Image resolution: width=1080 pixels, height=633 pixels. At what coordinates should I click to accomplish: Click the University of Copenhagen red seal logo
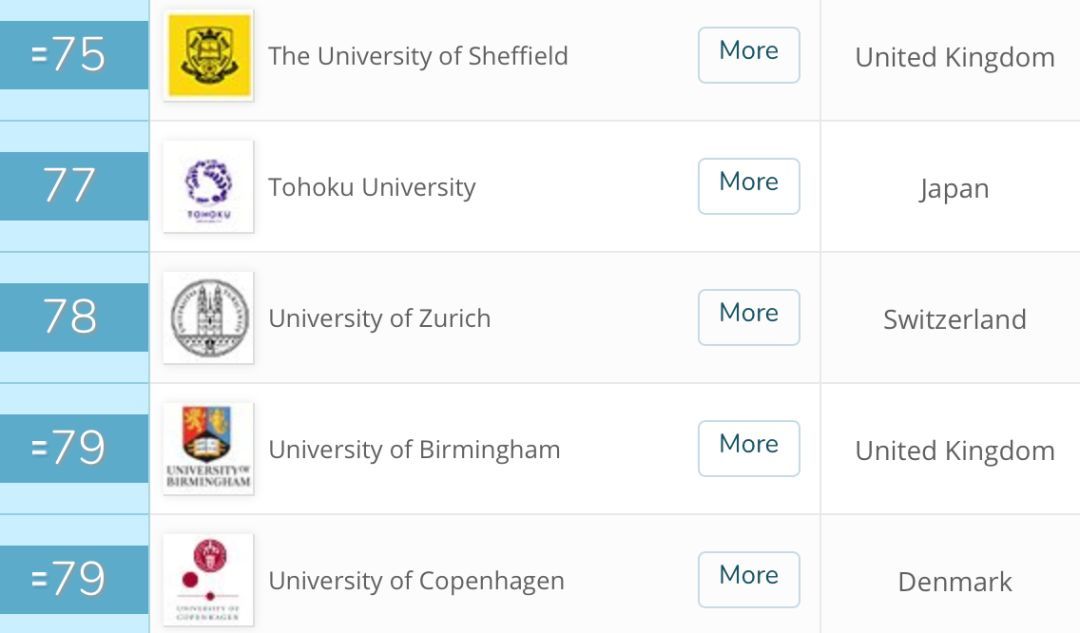(x=209, y=579)
